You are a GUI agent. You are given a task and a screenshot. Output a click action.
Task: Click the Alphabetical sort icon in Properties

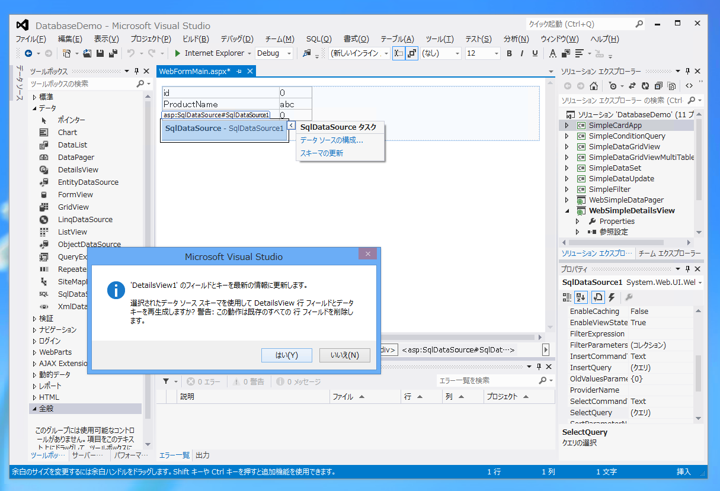click(x=581, y=297)
